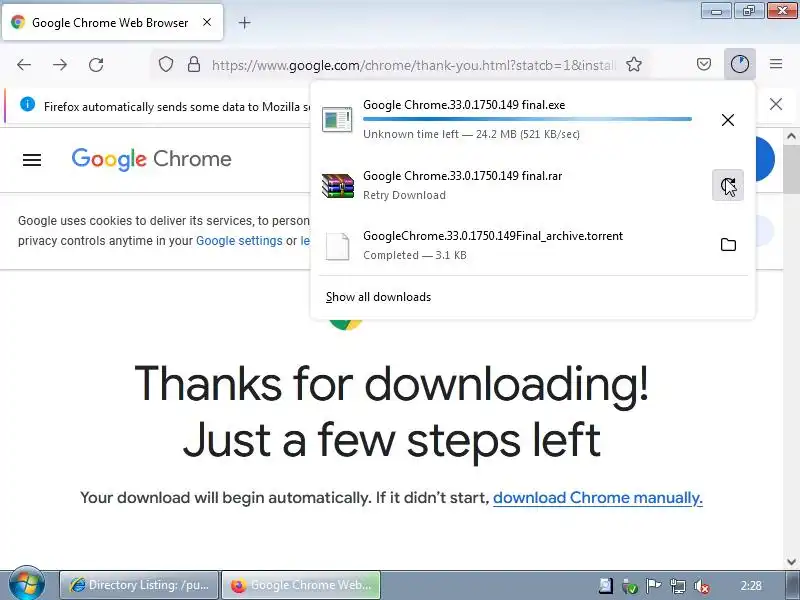Click the blank torrent file icon
The width and height of the screenshot is (800, 600).
pyautogui.click(x=338, y=246)
